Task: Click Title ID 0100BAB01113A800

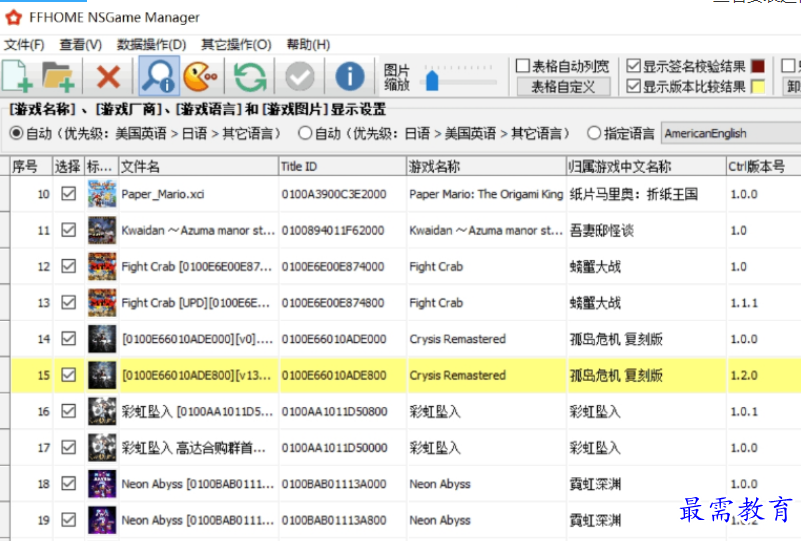Action: tap(334, 521)
